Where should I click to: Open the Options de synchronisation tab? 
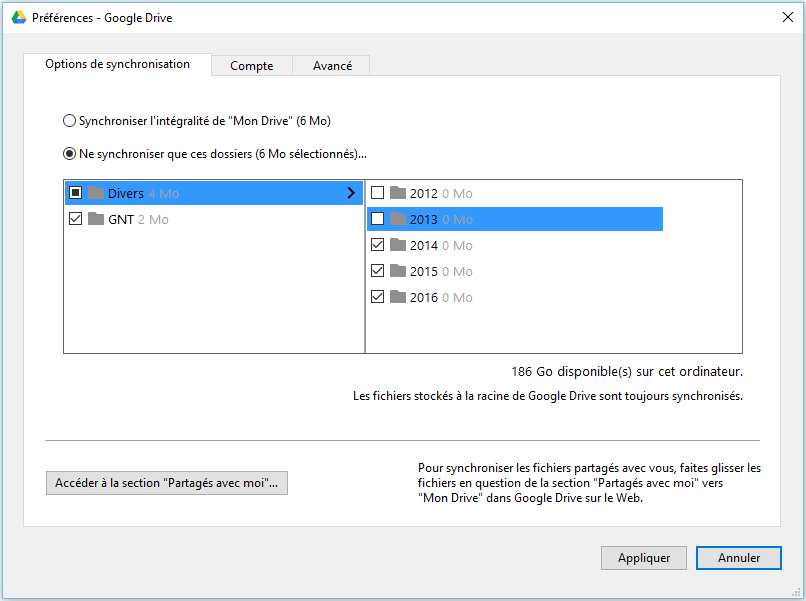[x=117, y=64]
